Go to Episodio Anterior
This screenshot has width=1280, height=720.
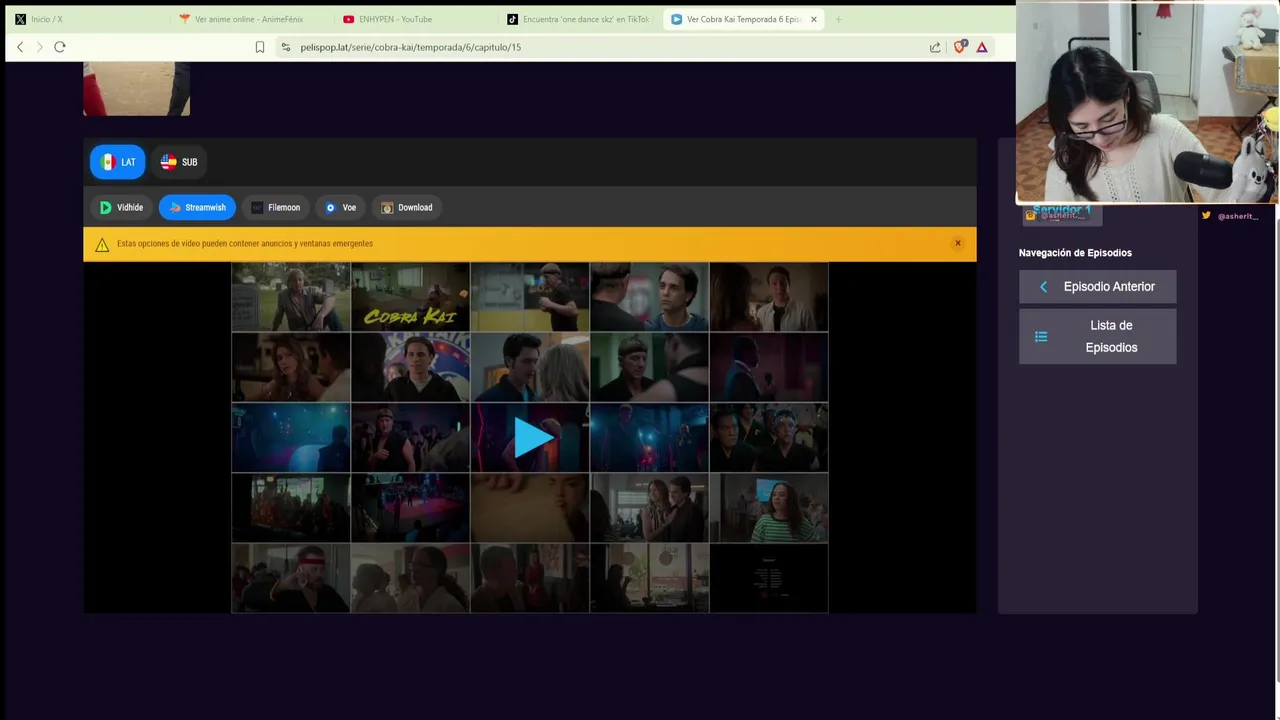click(1097, 286)
